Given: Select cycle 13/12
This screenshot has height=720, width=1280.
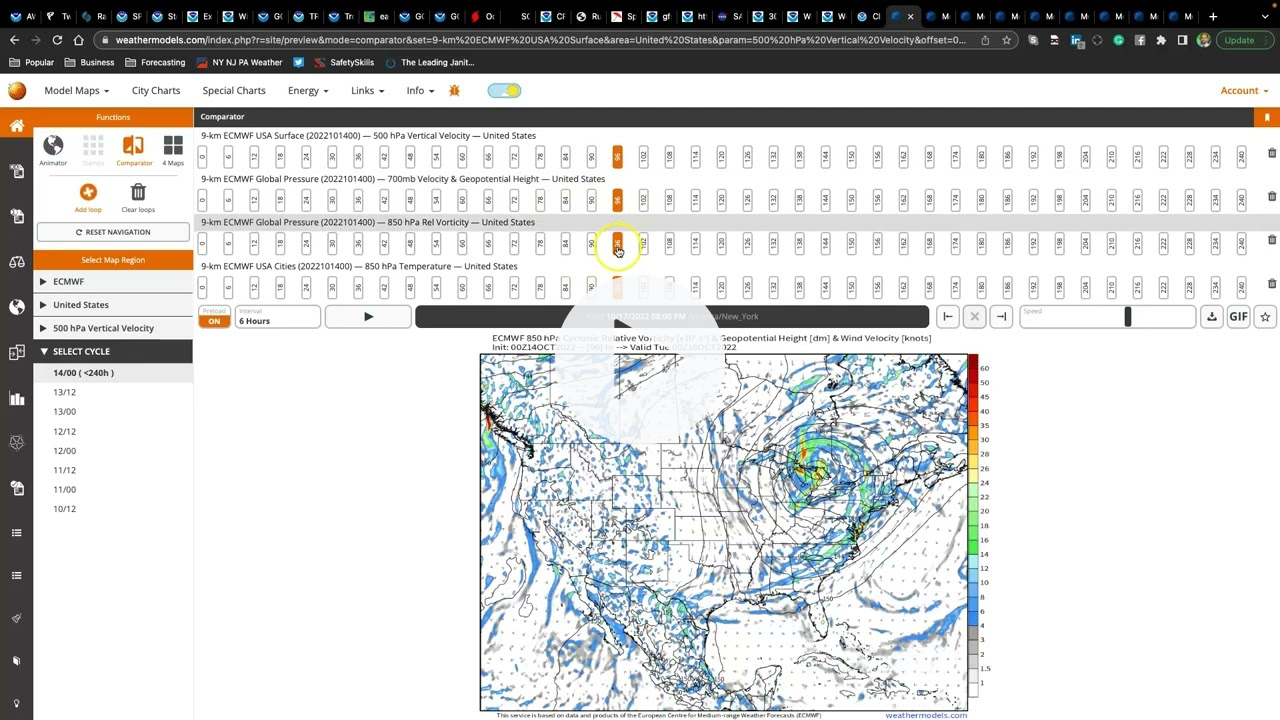Looking at the screenshot, I should [x=64, y=392].
